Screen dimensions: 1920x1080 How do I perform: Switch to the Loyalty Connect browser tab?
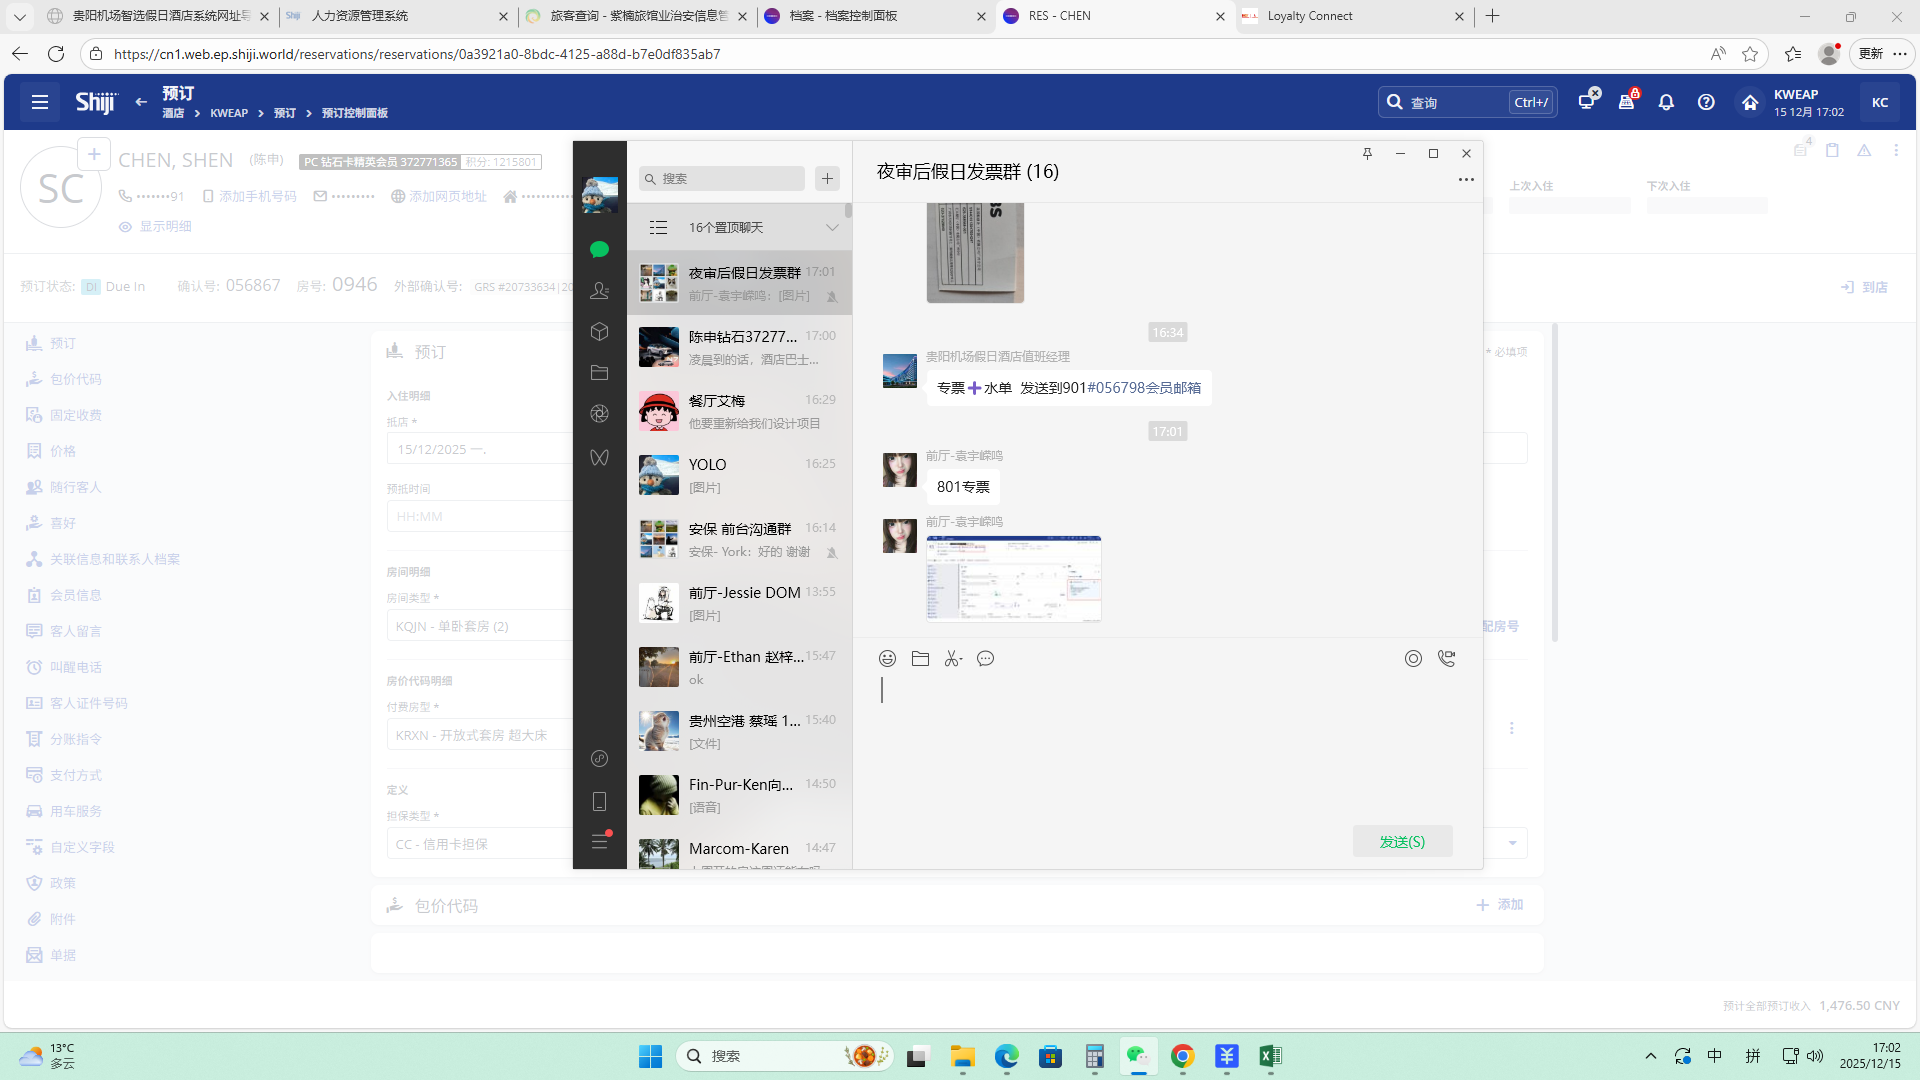1310,16
